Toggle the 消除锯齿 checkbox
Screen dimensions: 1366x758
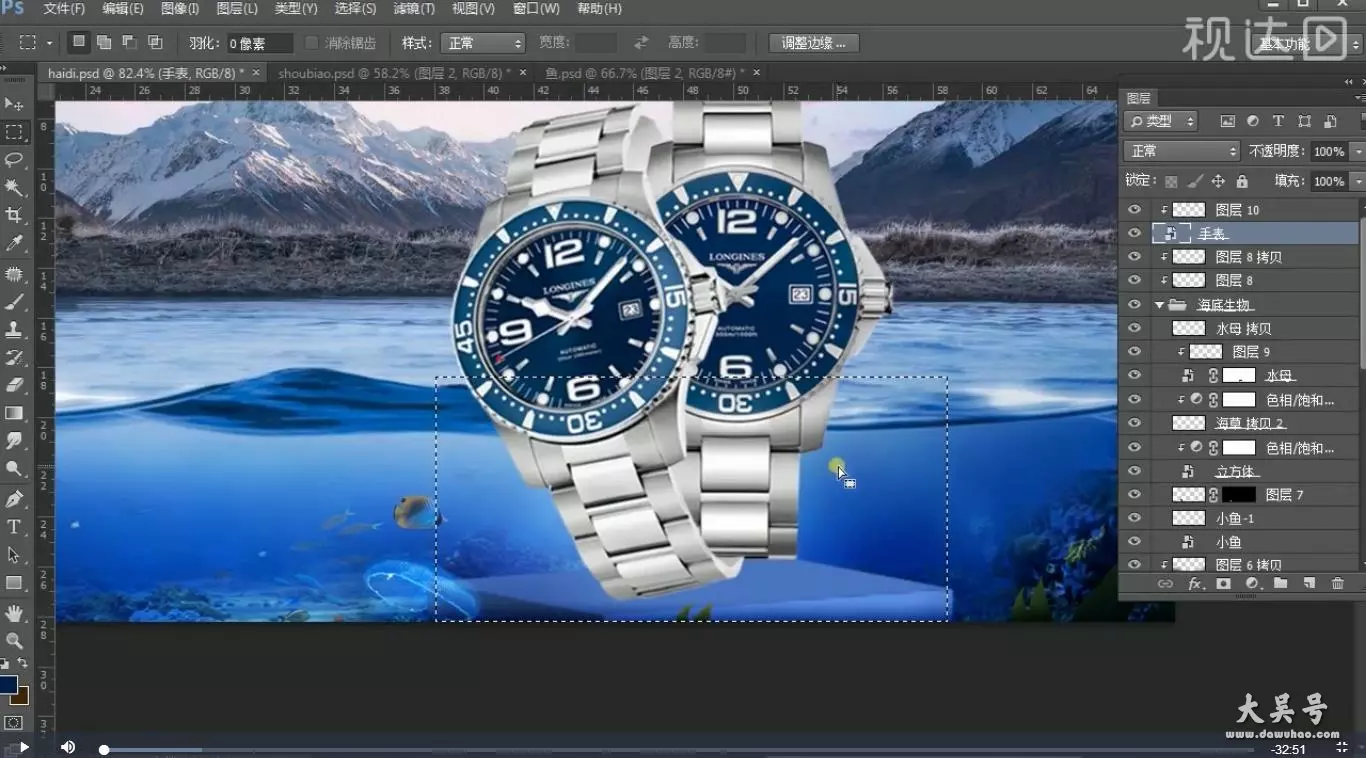pyautogui.click(x=311, y=43)
